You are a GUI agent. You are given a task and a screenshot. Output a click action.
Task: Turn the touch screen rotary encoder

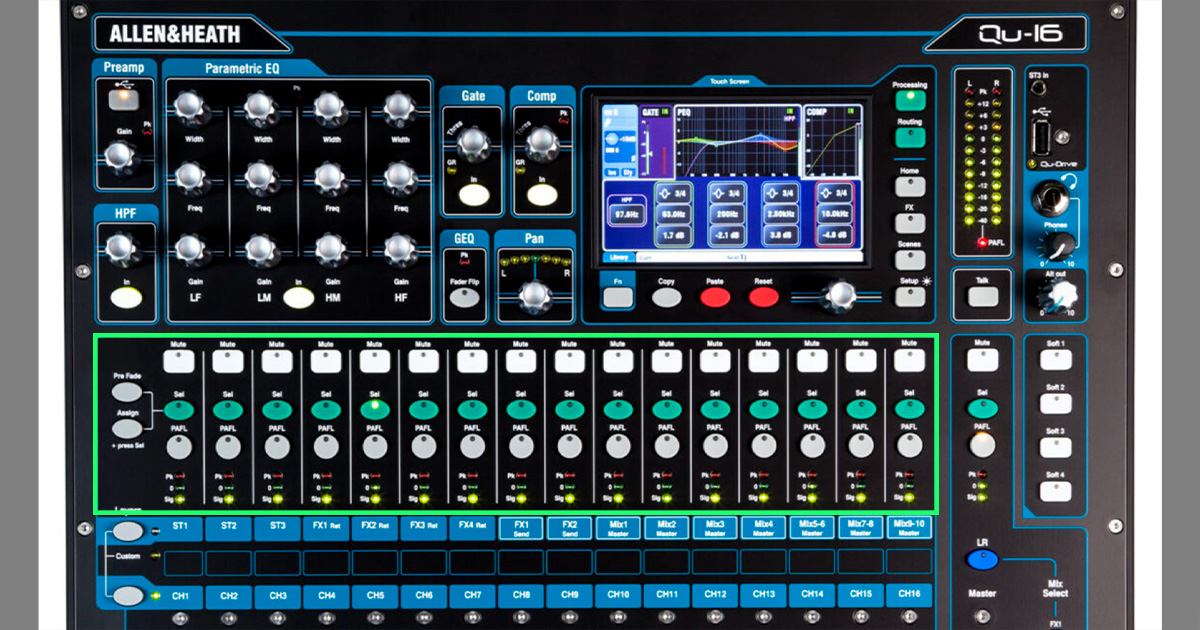coord(838,294)
